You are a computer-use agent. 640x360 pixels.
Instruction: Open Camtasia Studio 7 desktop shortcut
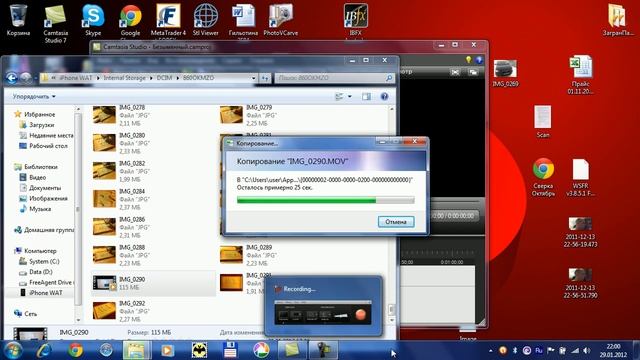click(56, 23)
